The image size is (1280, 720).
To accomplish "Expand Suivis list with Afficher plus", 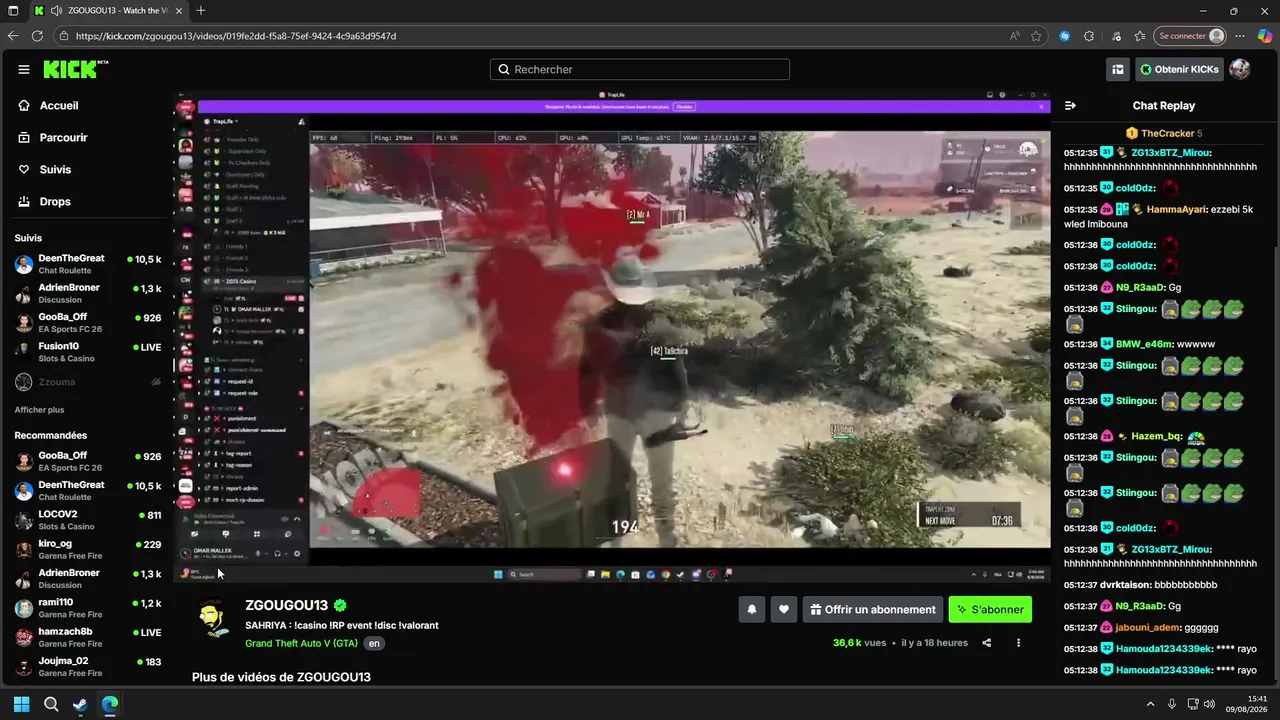I will click(39, 410).
